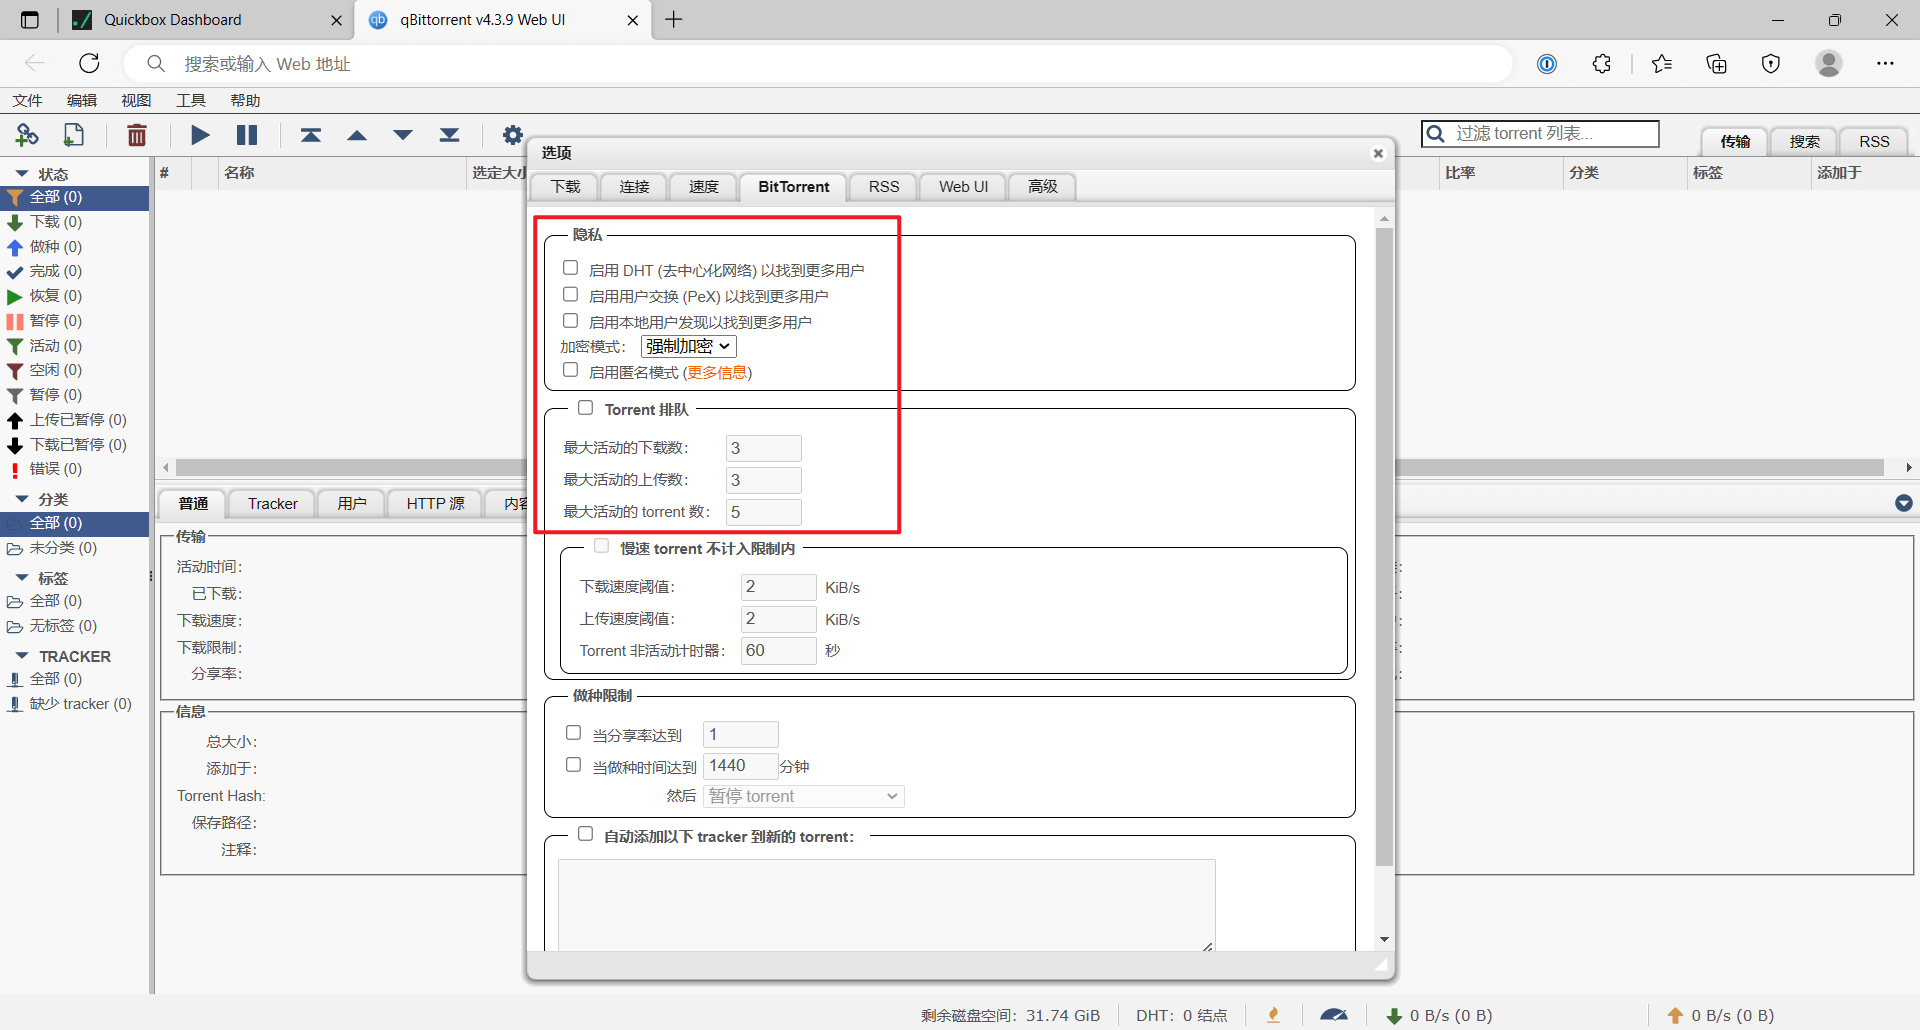Click the torrent filter search field
1920x1030 pixels.
[x=1550, y=134]
